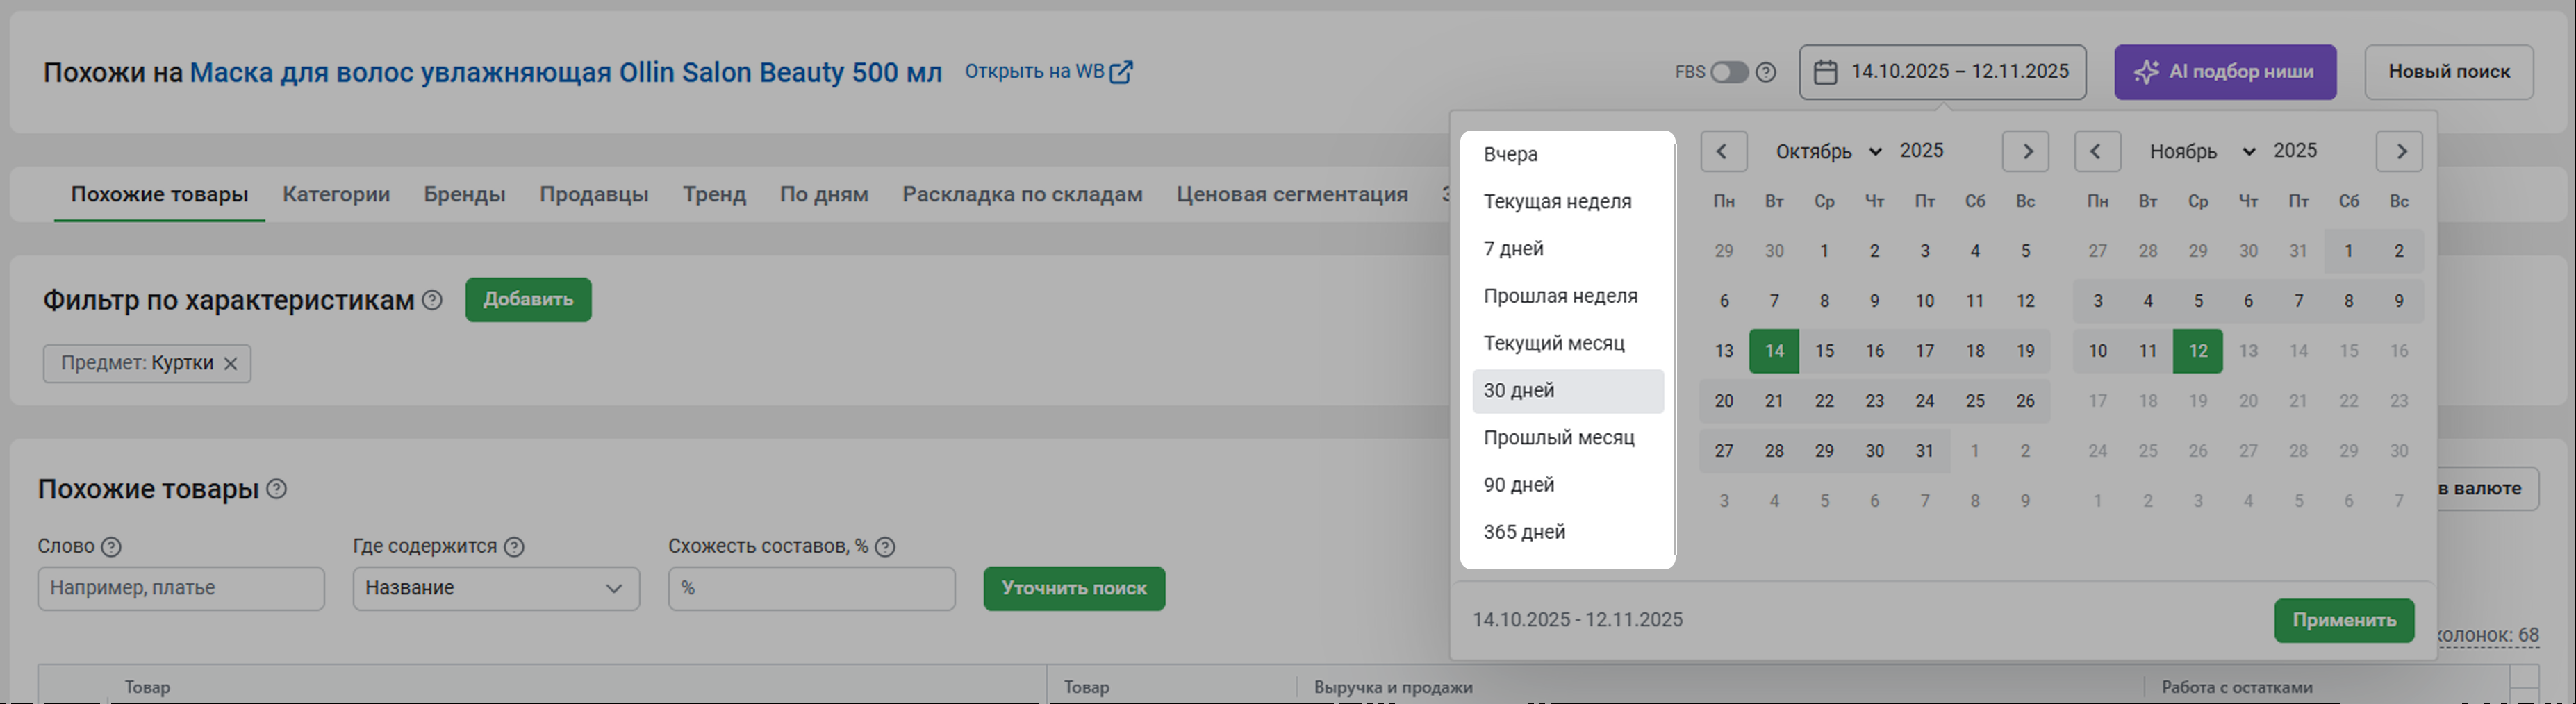This screenshot has height=704, width=2576.
Task: Open the Октябрь month dropdown
Action: (x=1828, y=151)
